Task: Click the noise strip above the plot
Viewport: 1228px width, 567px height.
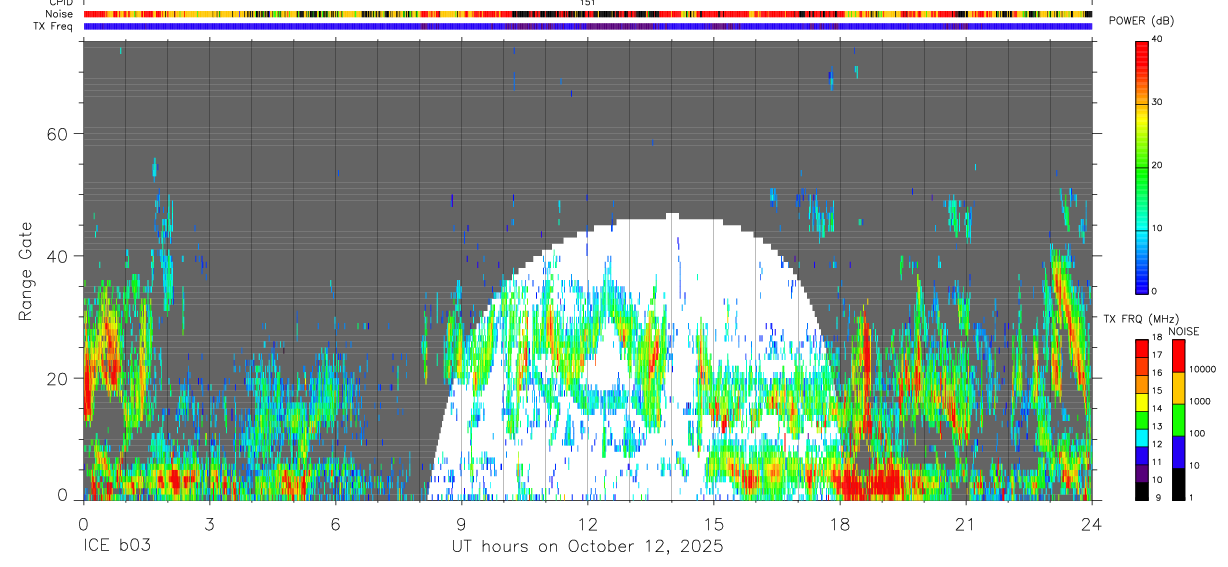Action: coord(587,14)
